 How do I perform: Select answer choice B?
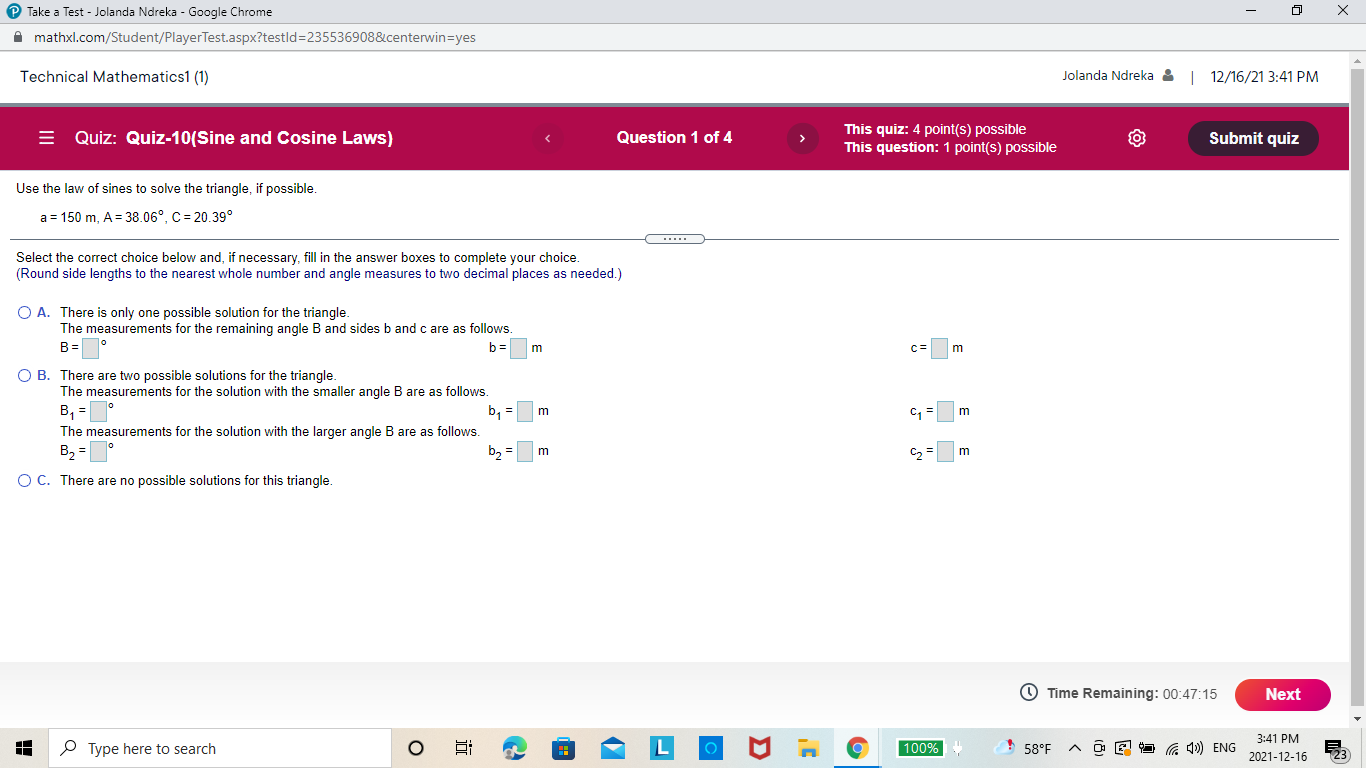23,375
